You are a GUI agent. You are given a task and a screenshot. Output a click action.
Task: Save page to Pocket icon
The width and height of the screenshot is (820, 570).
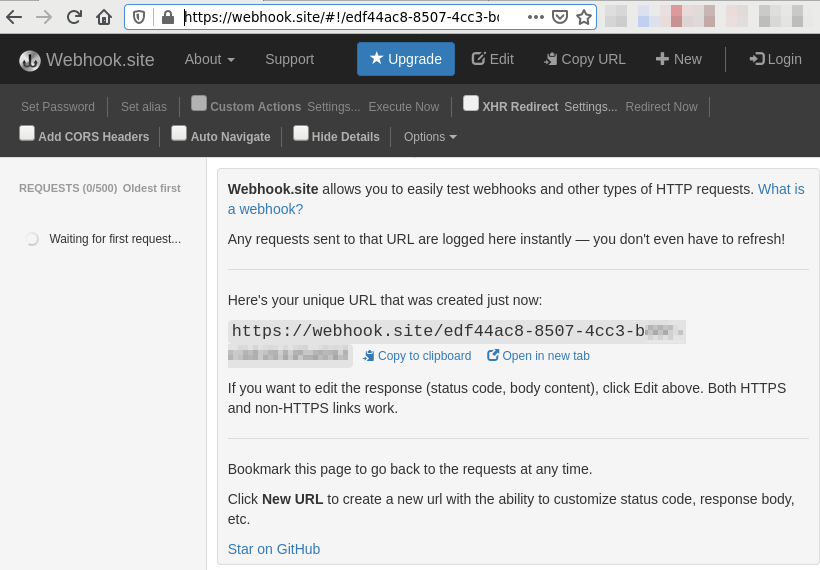point(560,17)
